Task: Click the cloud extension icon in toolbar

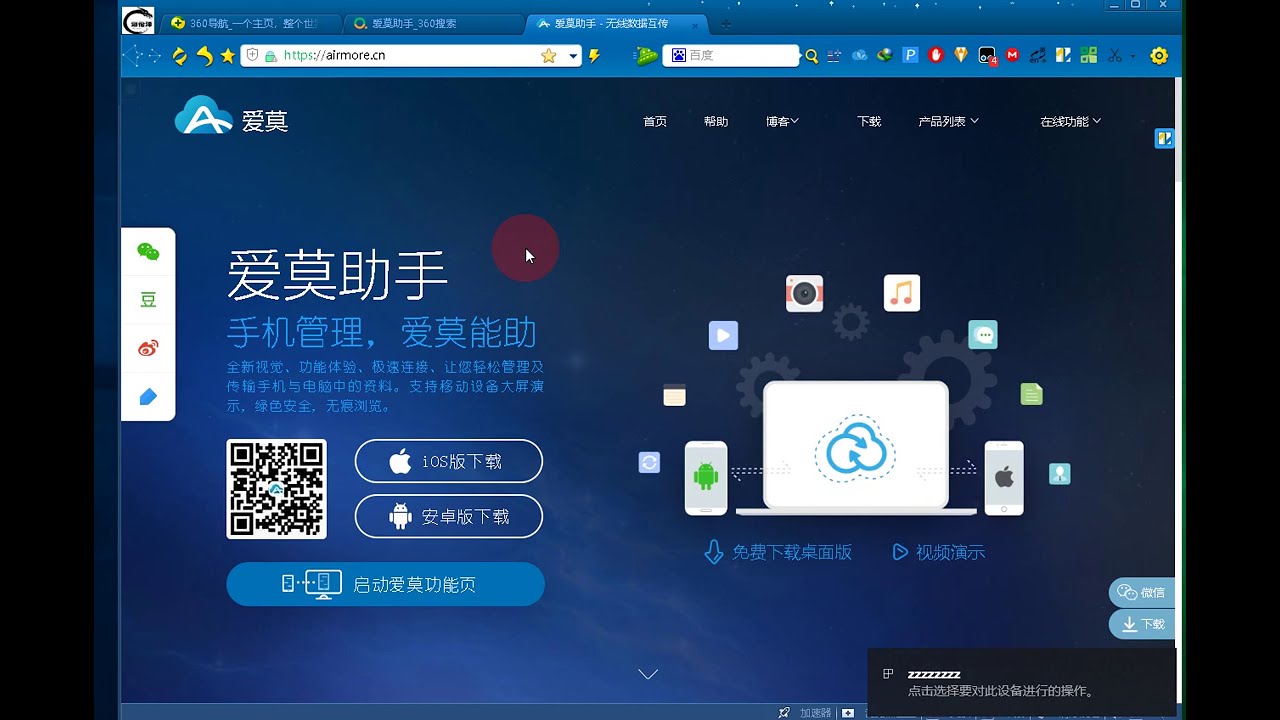Action: (x=860, y=56)
